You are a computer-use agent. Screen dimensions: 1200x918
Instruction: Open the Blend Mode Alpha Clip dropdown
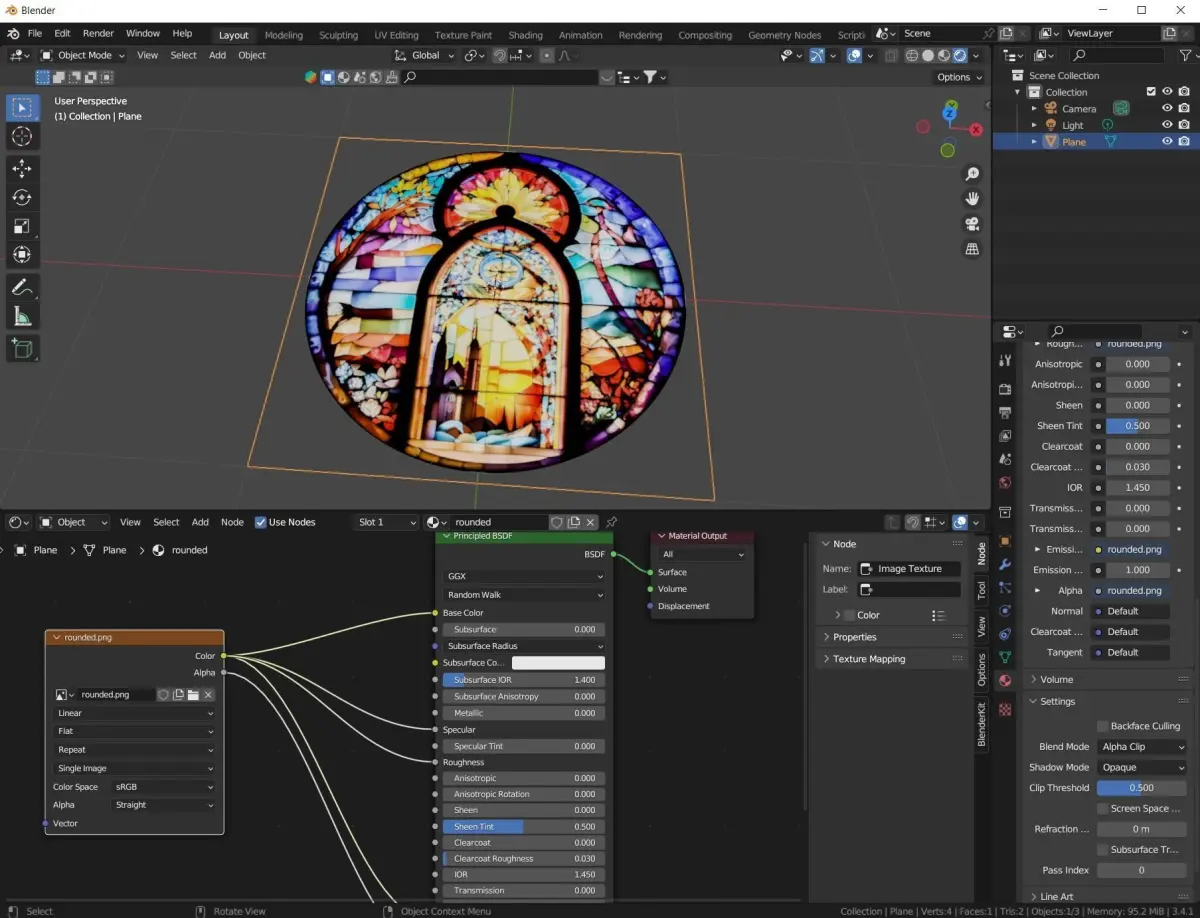pos(1142,747)
